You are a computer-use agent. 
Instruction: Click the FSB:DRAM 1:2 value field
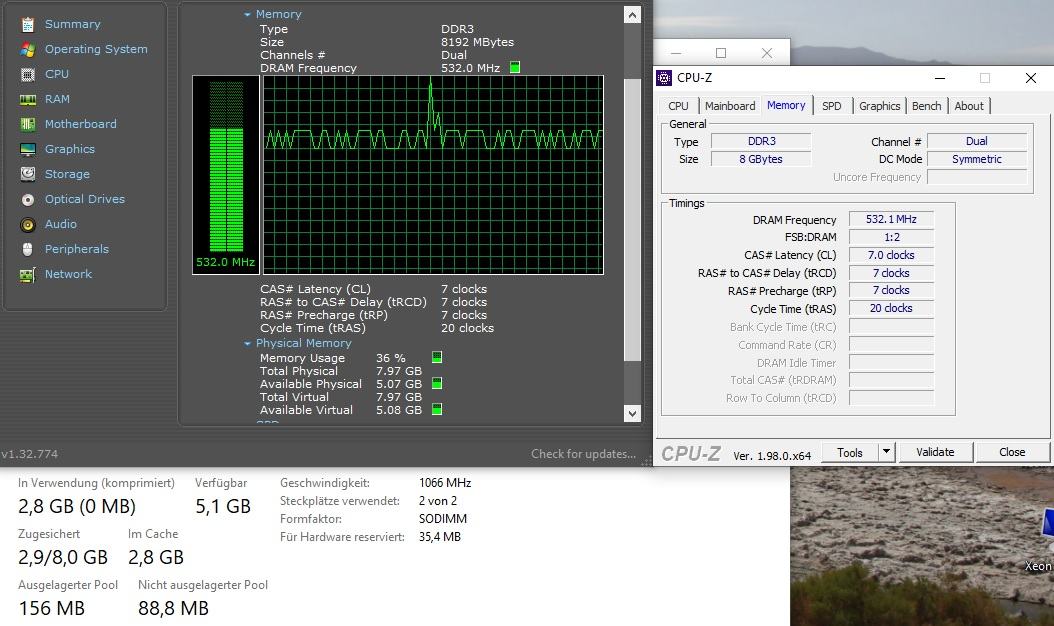click(x=891, y=237)
